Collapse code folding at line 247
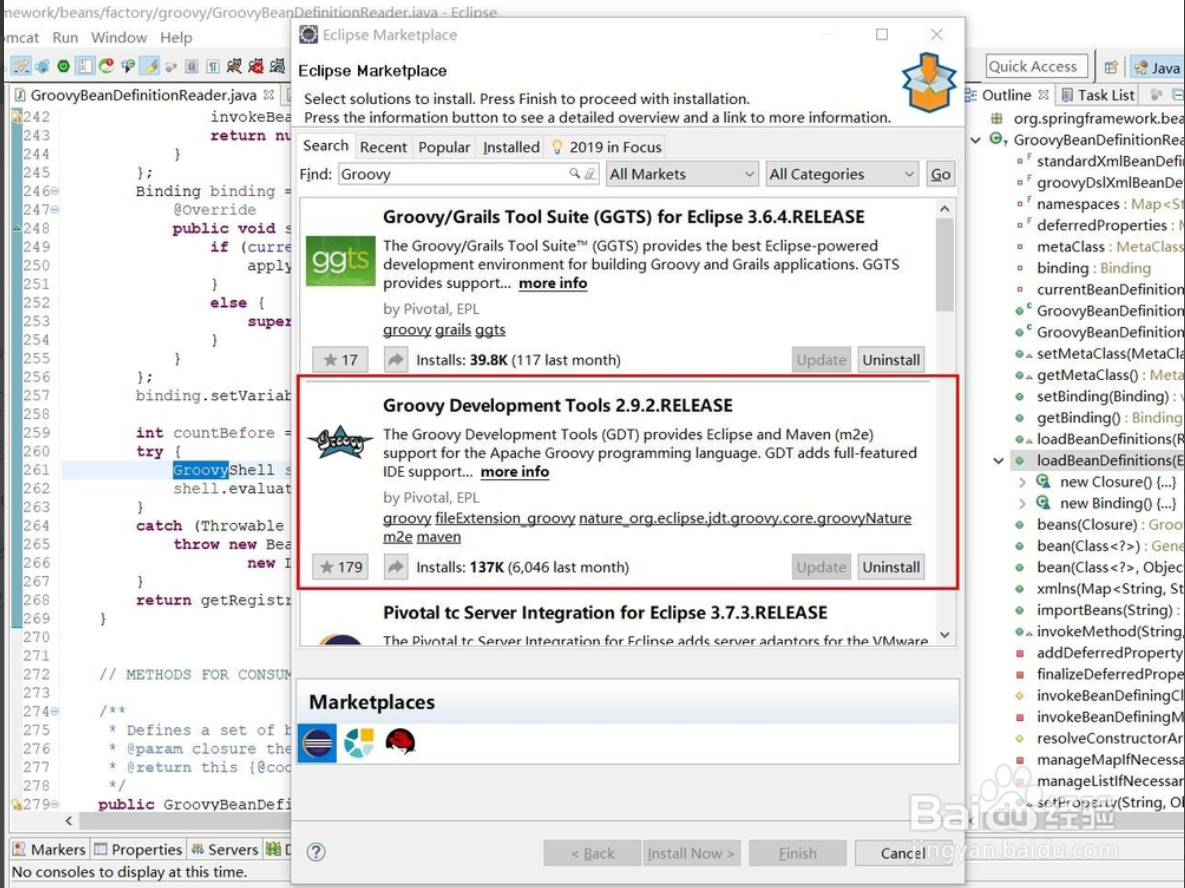Screen dimensions: 1185x888 pos(54,209)
